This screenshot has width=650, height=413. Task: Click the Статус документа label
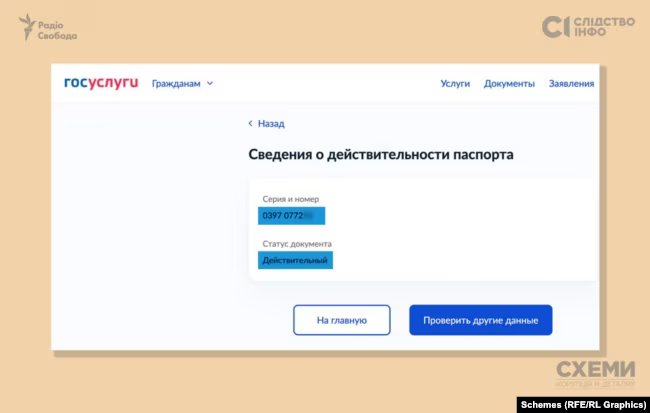297,244
